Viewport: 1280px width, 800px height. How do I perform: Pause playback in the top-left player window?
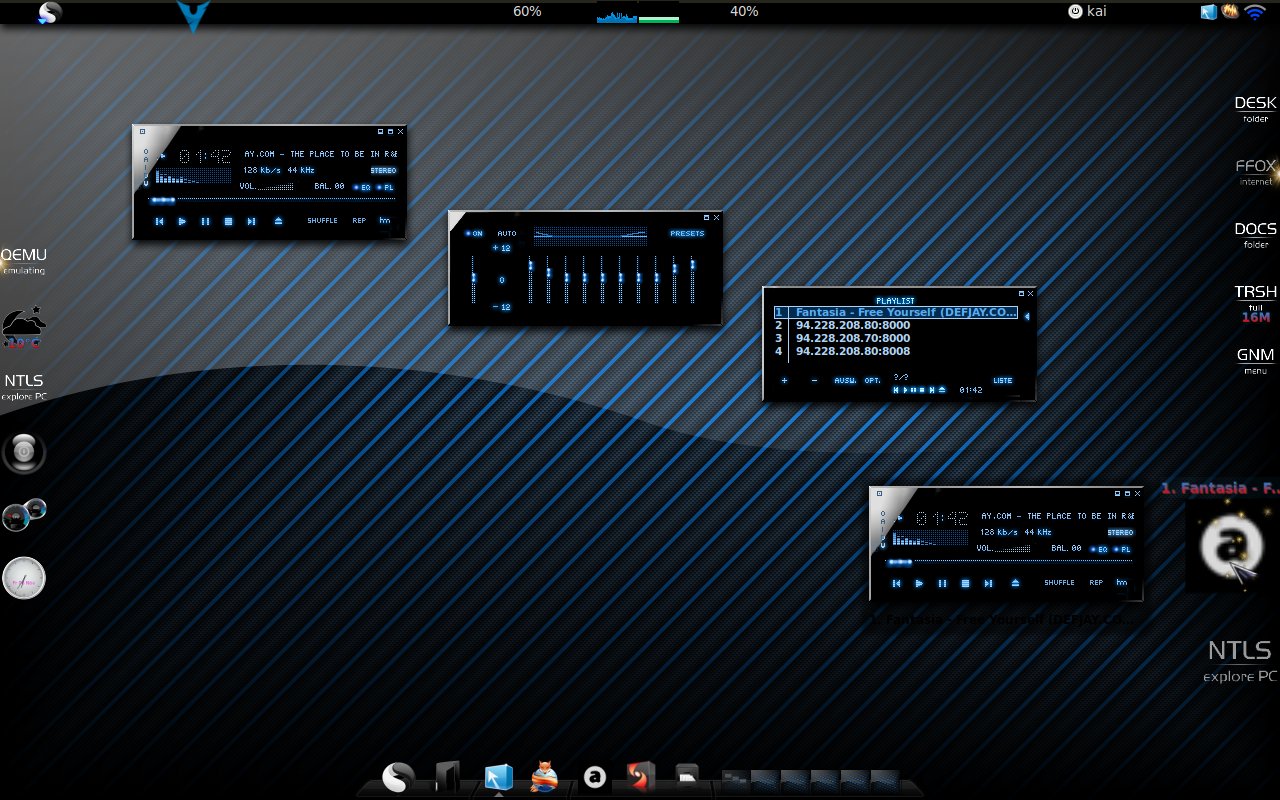pos(205,221)
